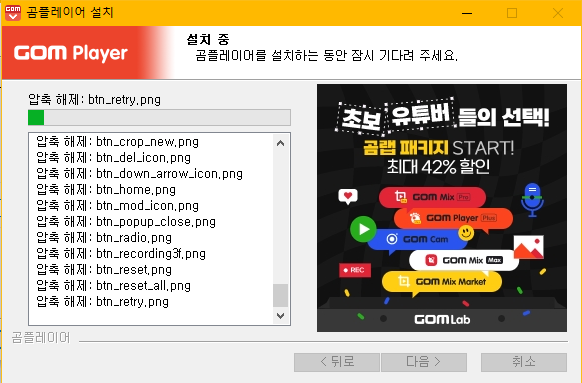Click the 취소 (Cancel) button
Screen dimensions: 582x383
point(524,362)
